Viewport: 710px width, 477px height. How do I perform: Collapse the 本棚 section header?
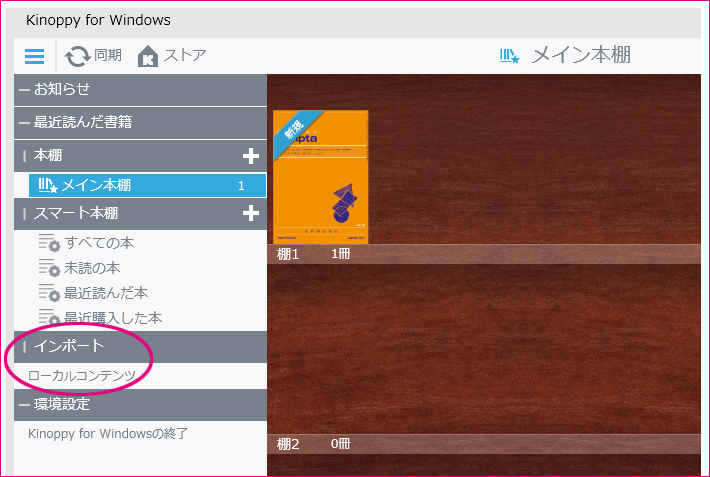click(140, 156)
